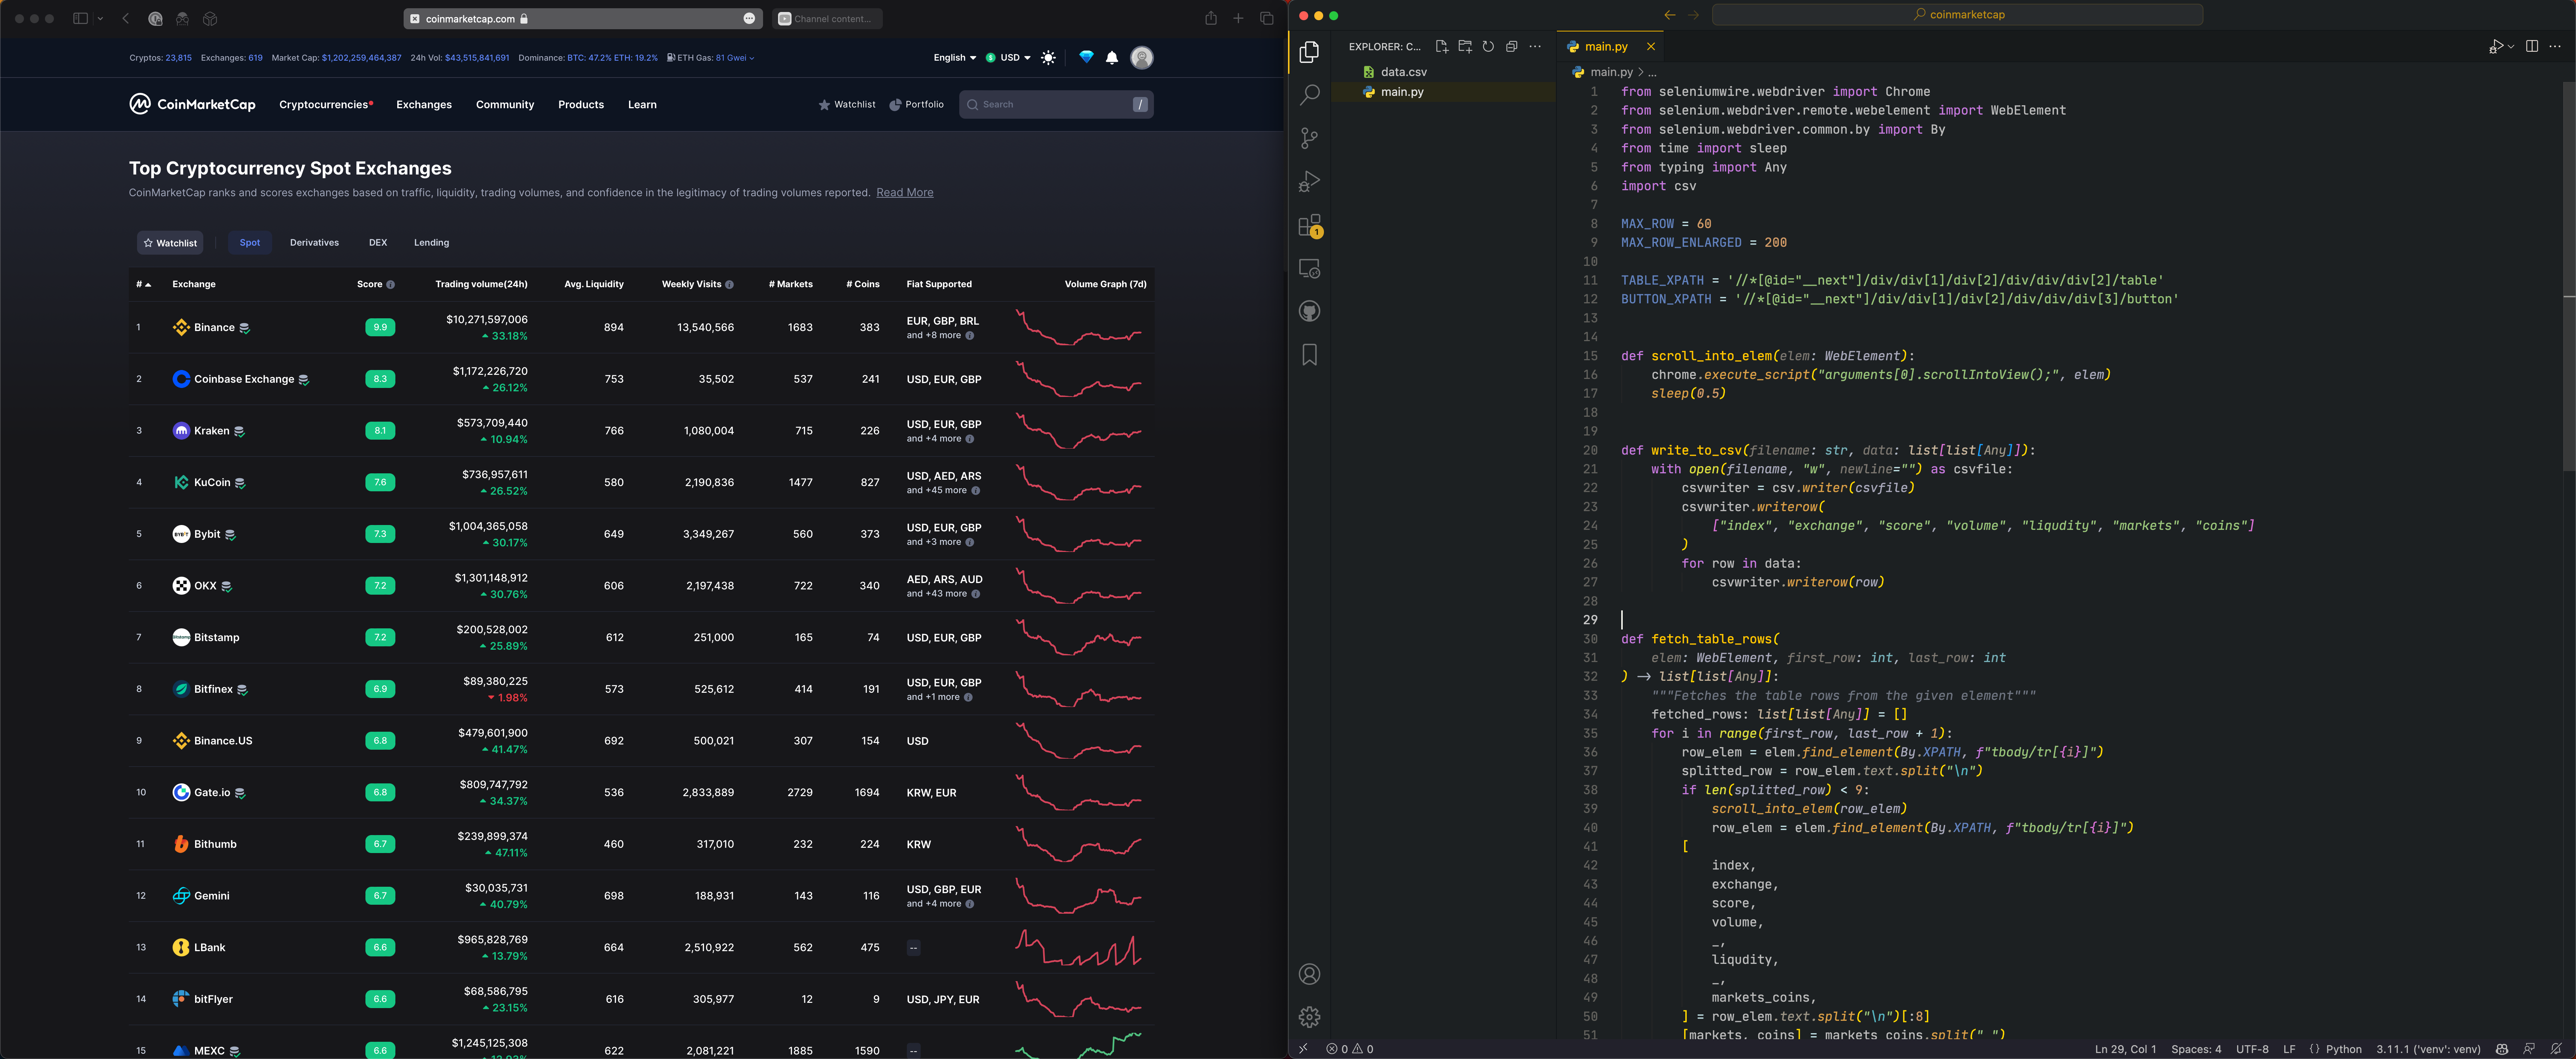
Task: Open the Binance exchange link
Action: coord(214,328)
